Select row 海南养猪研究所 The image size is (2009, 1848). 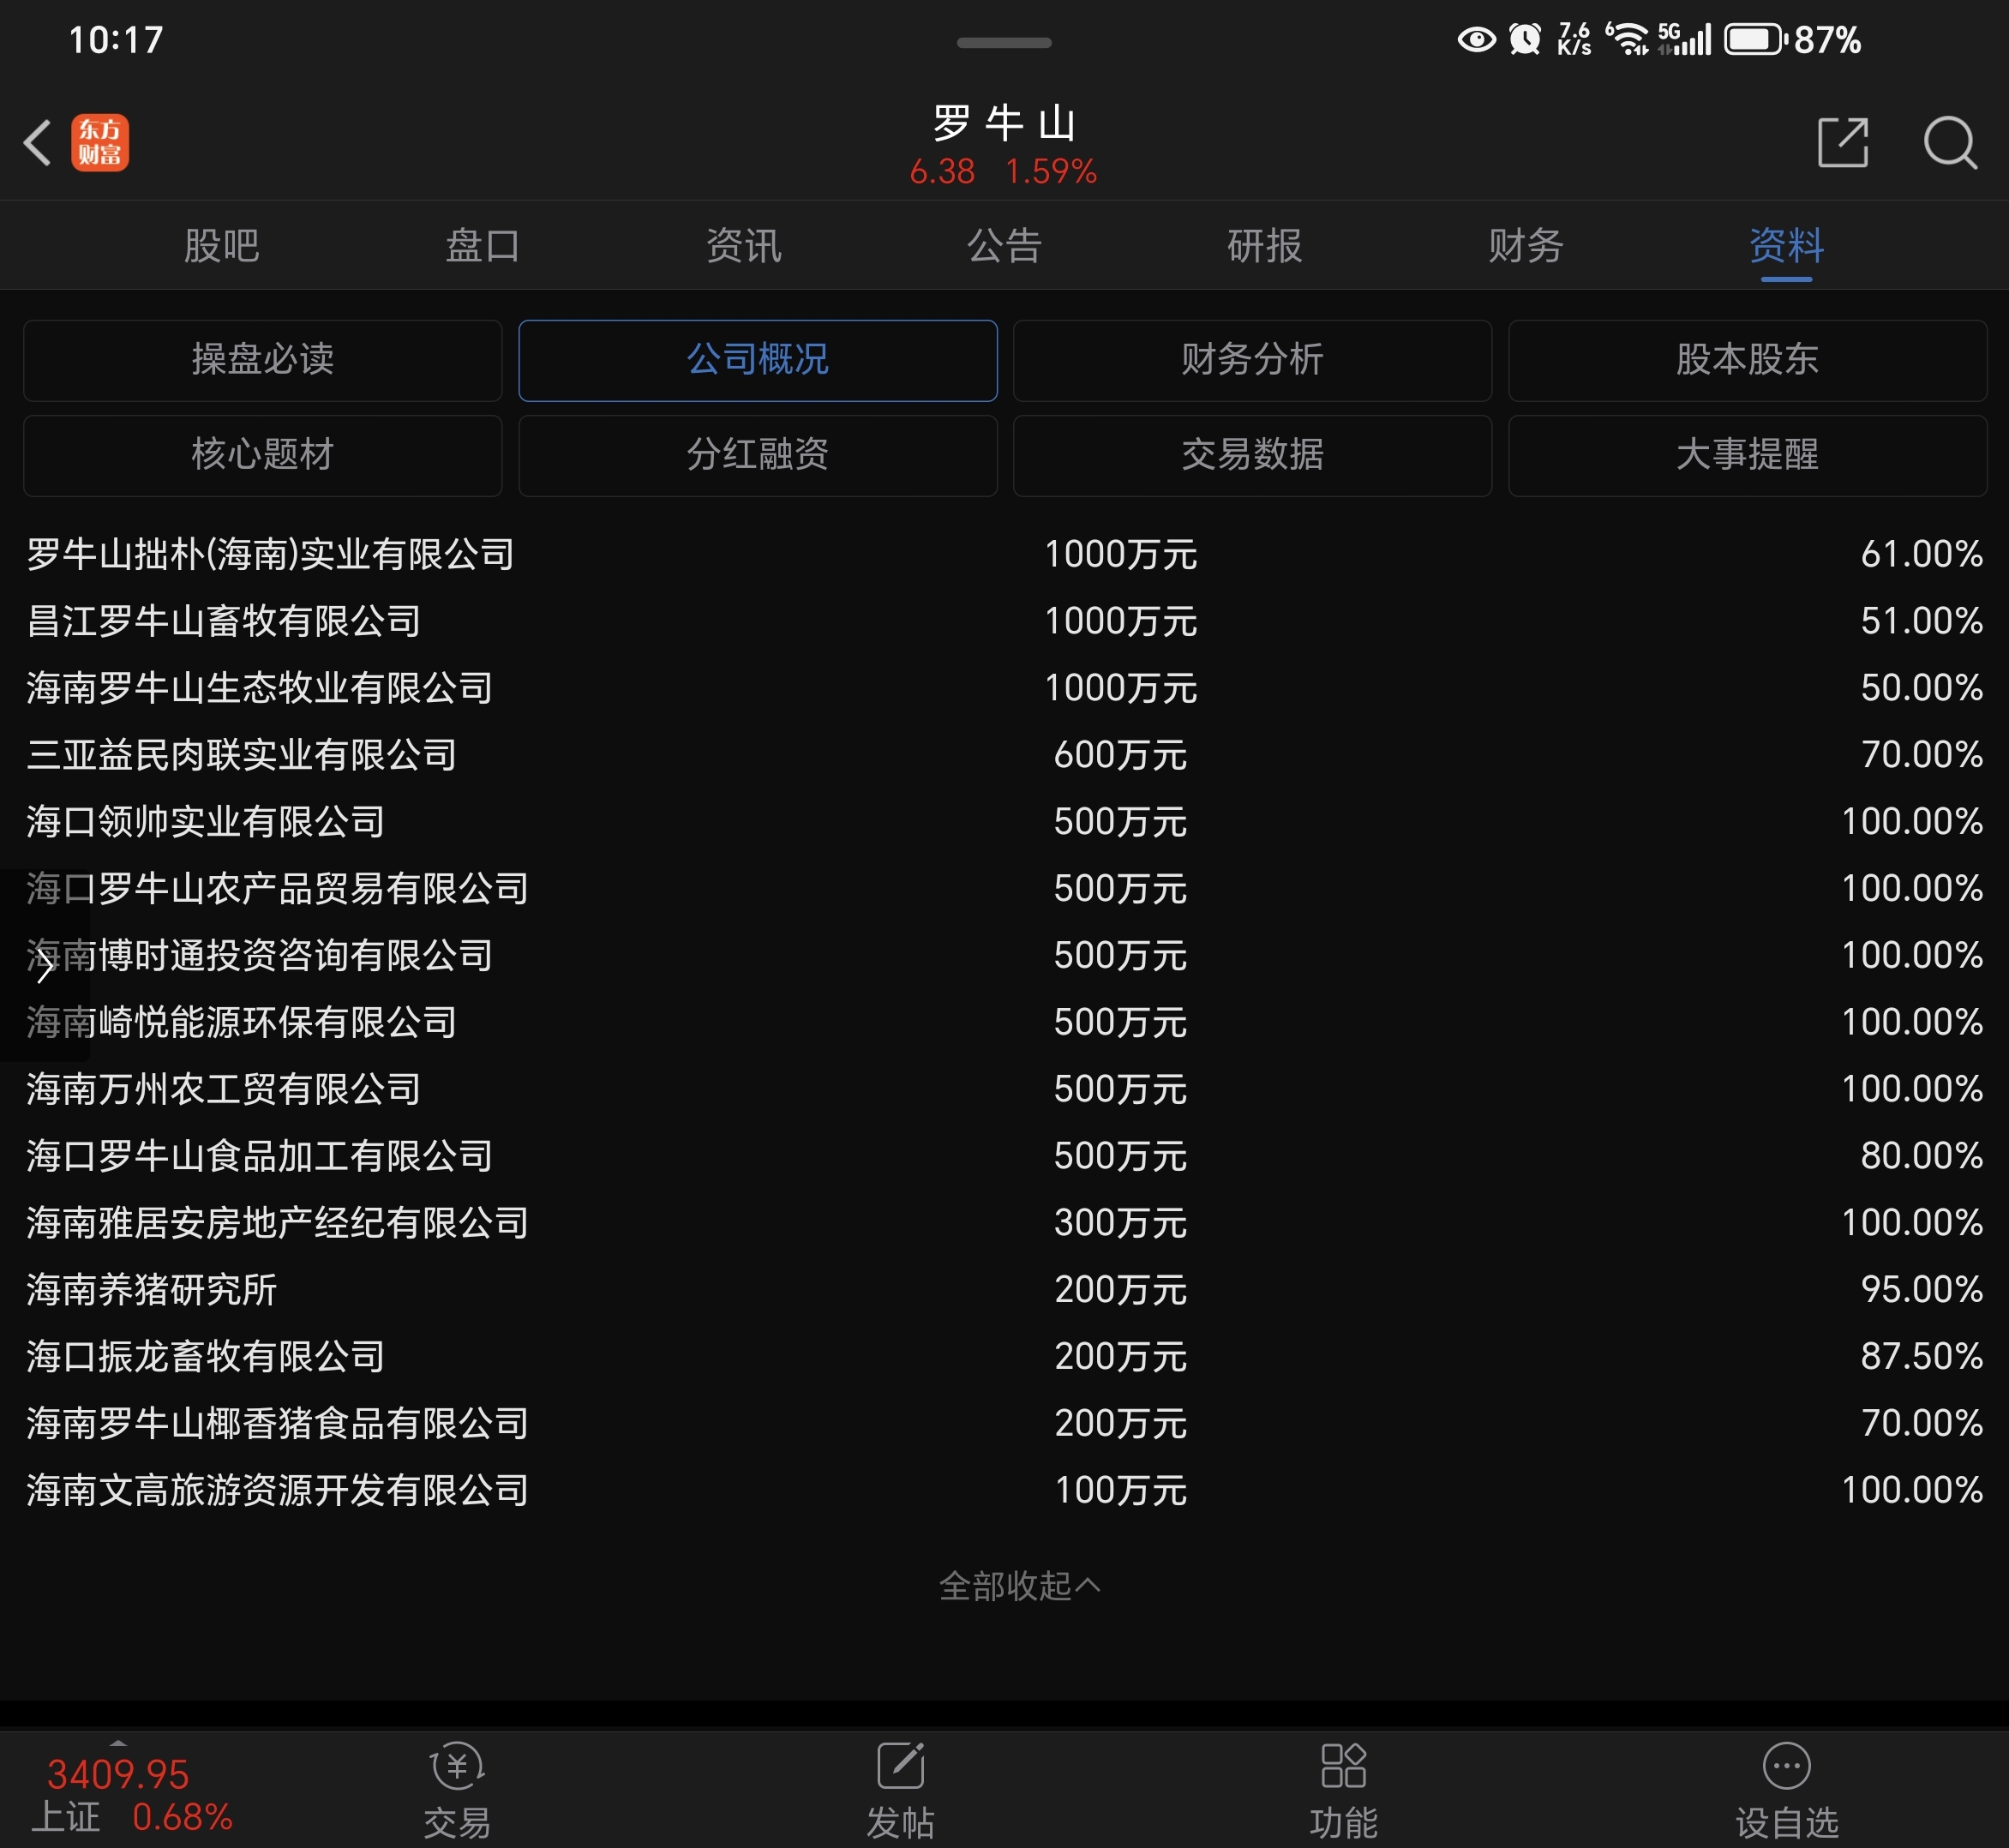(x=1004, y=1290)
